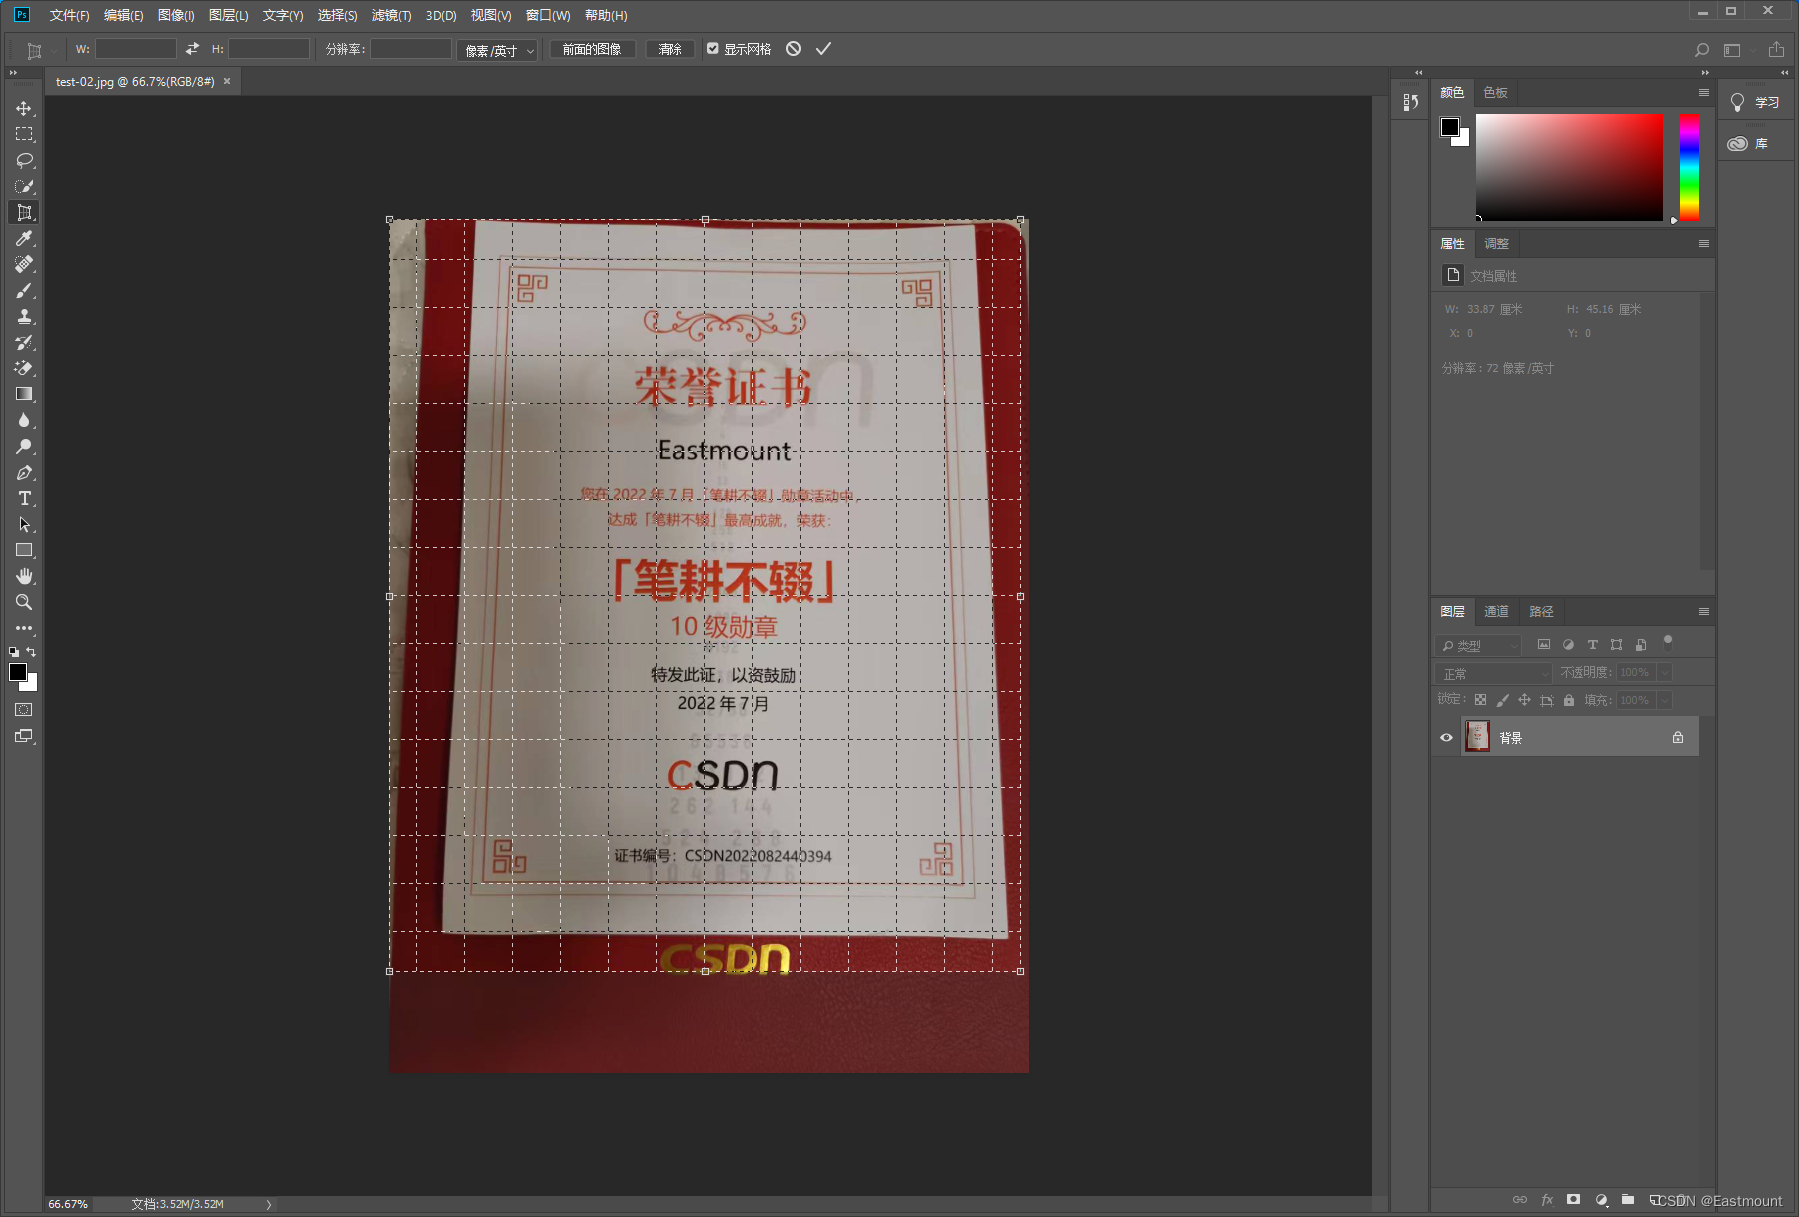
Task: Select the Eraser tool
Action: point(24,368)
